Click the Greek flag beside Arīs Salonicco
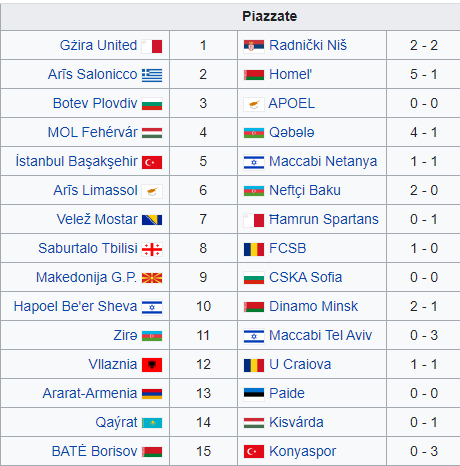460x466 pixels. click(x=152, y=75)
